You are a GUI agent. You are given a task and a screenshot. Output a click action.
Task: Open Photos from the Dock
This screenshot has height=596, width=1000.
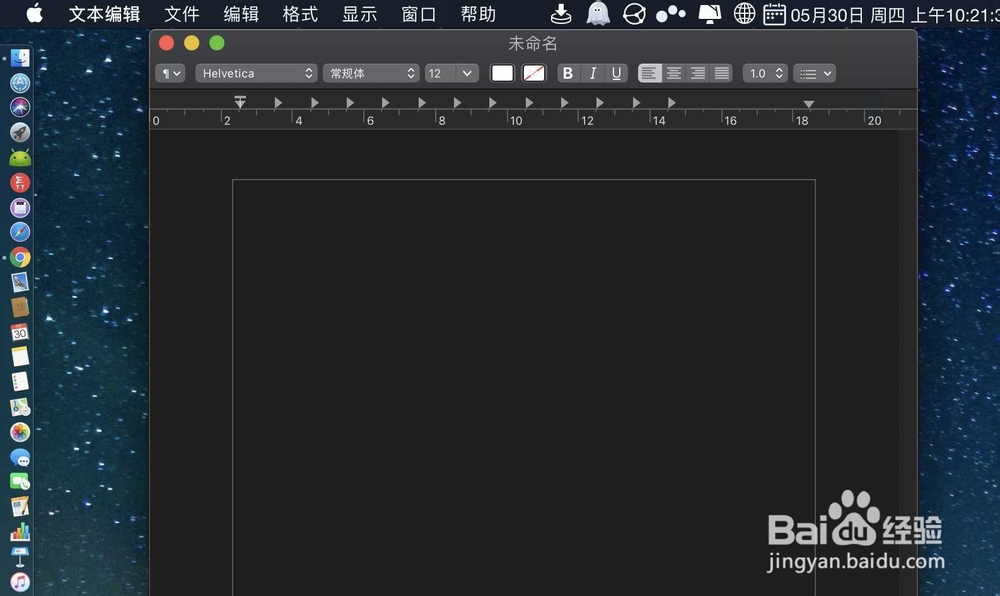pyautogui.click(x=20, y=432)
